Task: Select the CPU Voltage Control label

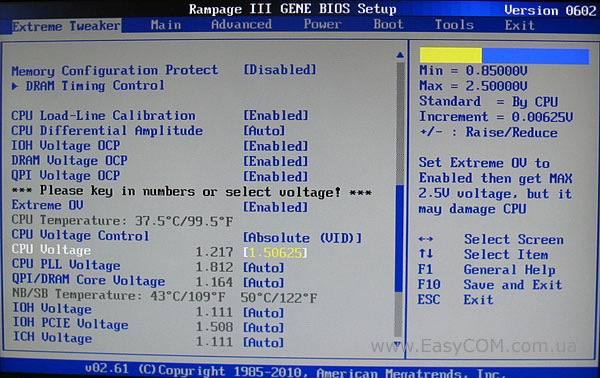Action: (x=80, y=235)
